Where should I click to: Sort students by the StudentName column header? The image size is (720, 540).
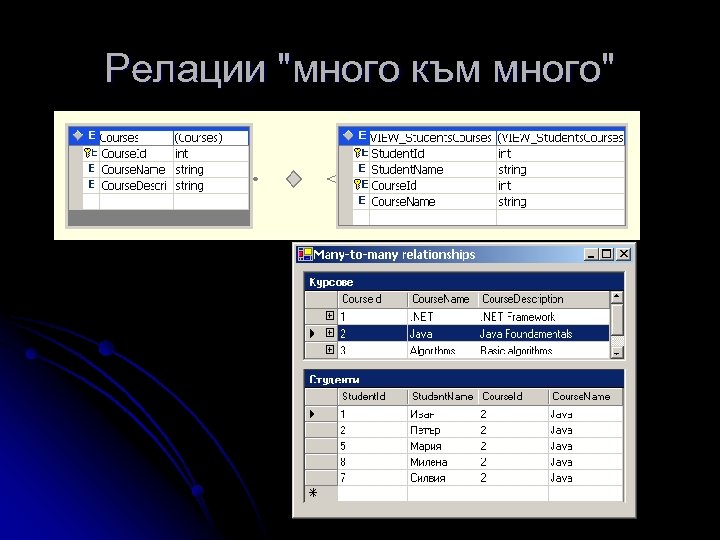[443, 397]
